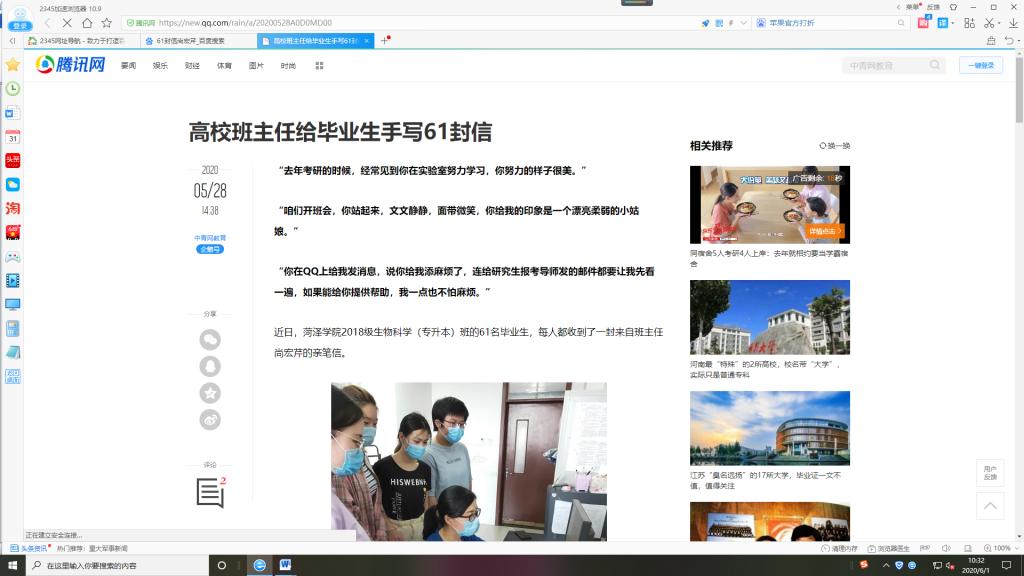
Task: Stop loading the page with the X button
Action: [67, 22]
